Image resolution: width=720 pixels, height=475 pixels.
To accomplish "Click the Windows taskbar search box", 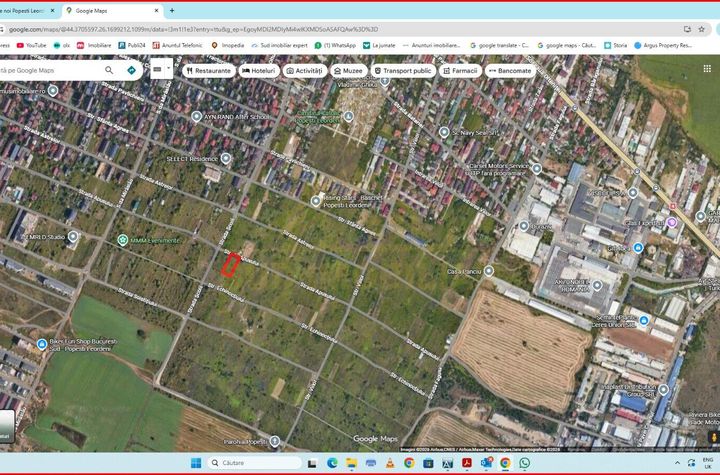I will (x=260, y=463).
